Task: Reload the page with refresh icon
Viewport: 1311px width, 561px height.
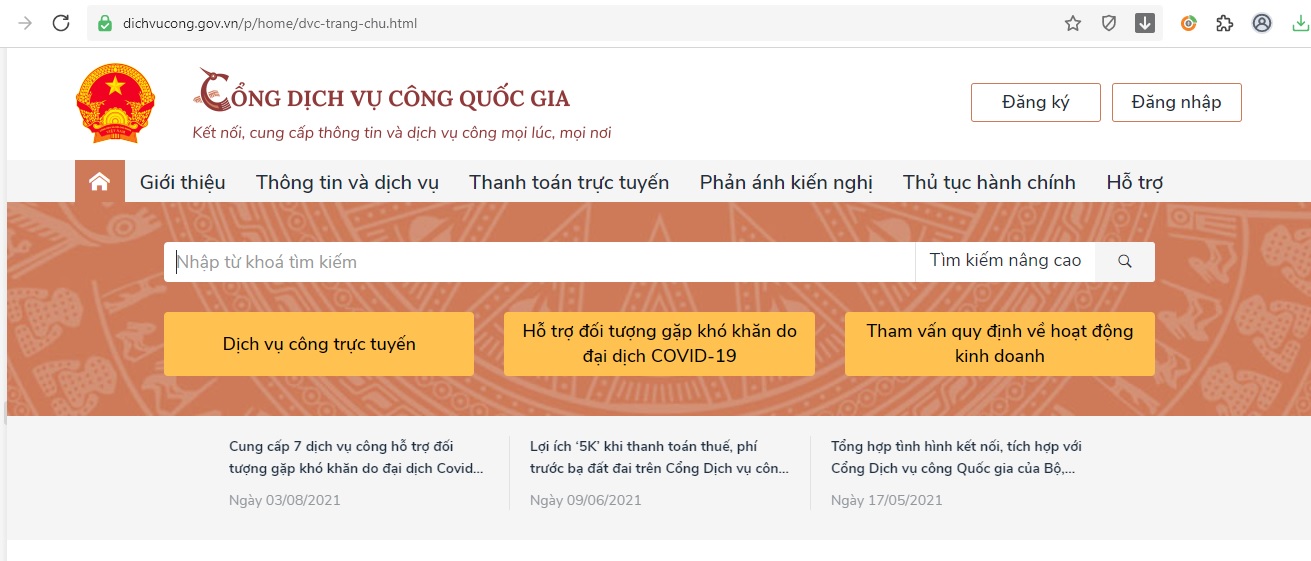Action: point(61,23)
